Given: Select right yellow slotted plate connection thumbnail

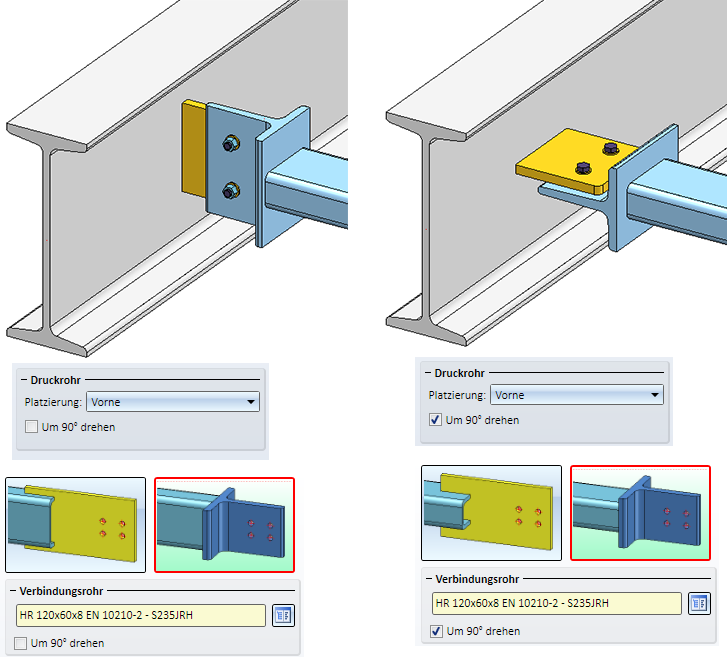Looking at the screenshot, I should point(491,513).
